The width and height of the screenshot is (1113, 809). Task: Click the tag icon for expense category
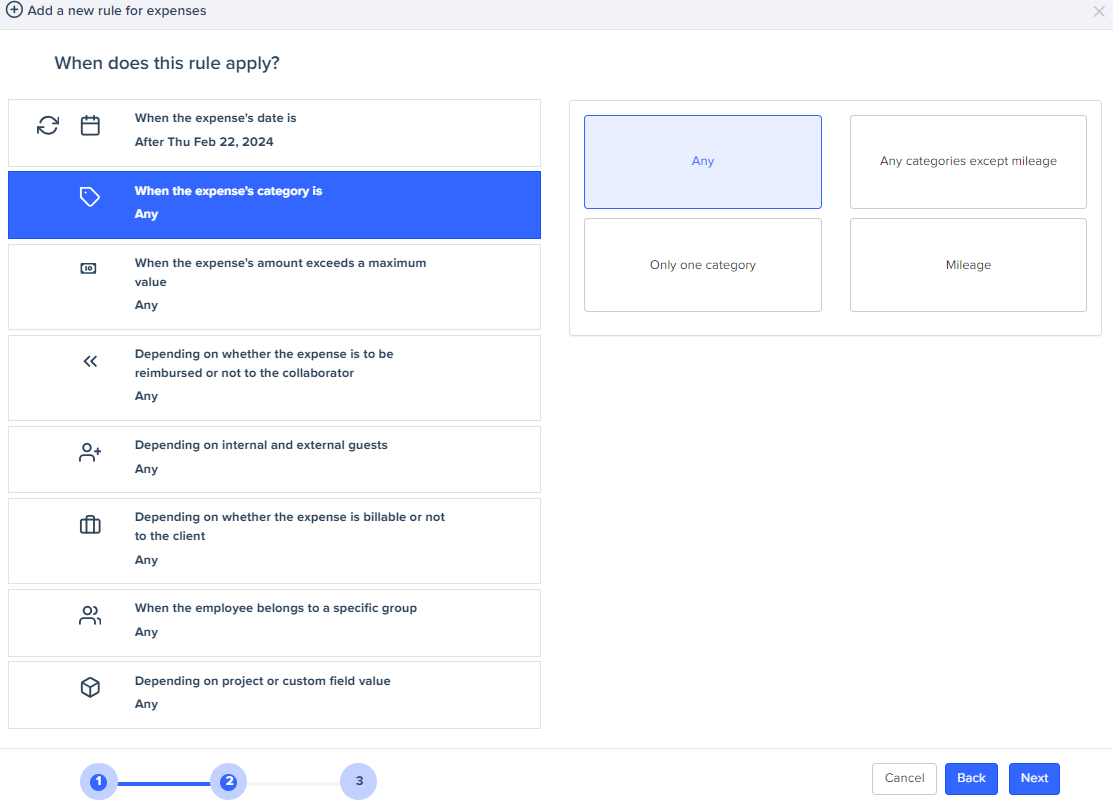90,198
